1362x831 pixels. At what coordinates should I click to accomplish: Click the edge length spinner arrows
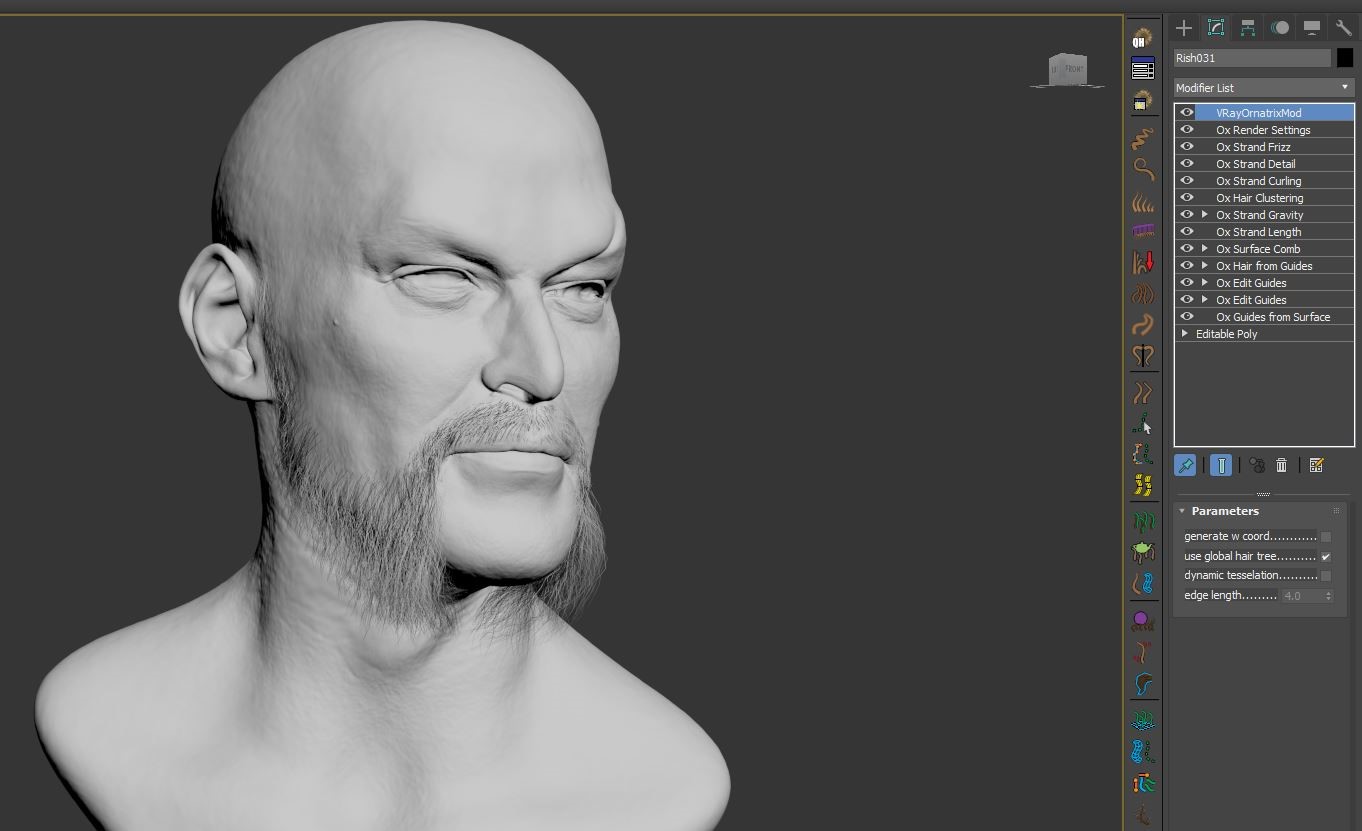(x=1328, y=596)
